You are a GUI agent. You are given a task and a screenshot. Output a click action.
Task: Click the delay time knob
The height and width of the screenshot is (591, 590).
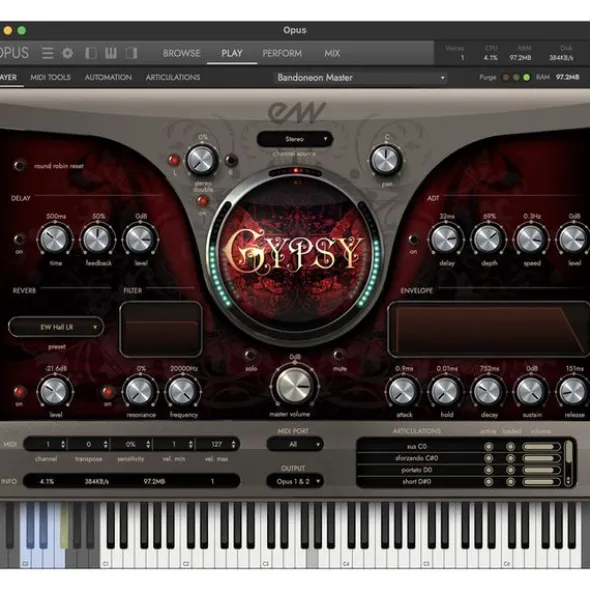click(x=55, y=239)
